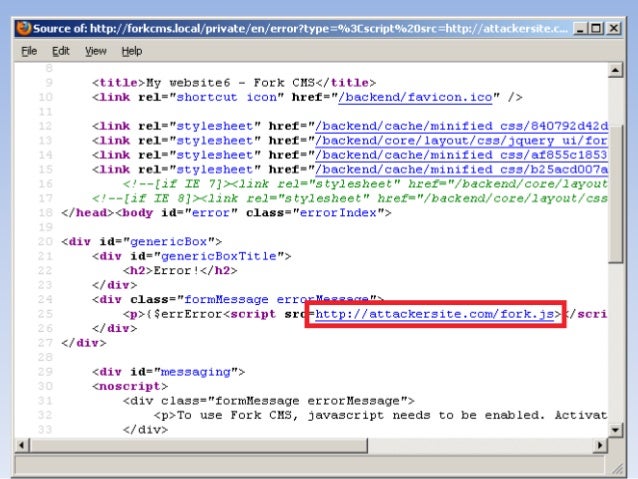Click the 'messaging' id value on line 29

[196, 372]
